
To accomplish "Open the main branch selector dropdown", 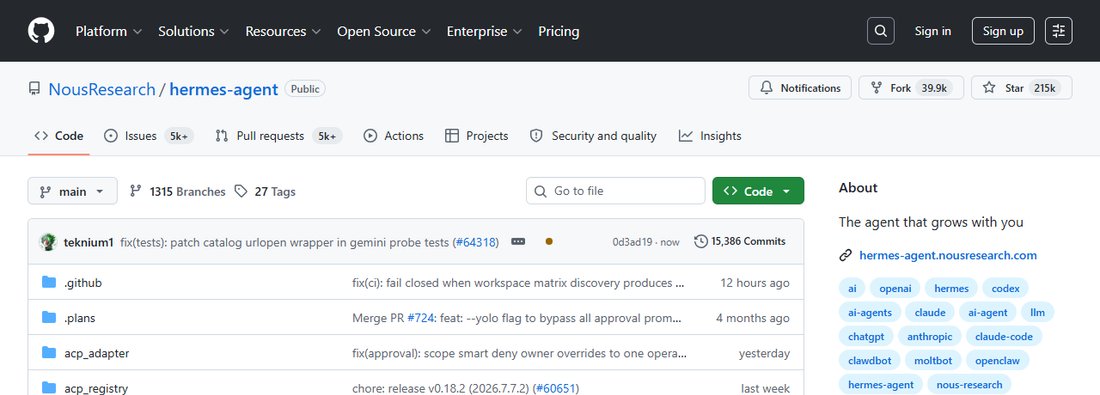I will (x=72, y=191).
